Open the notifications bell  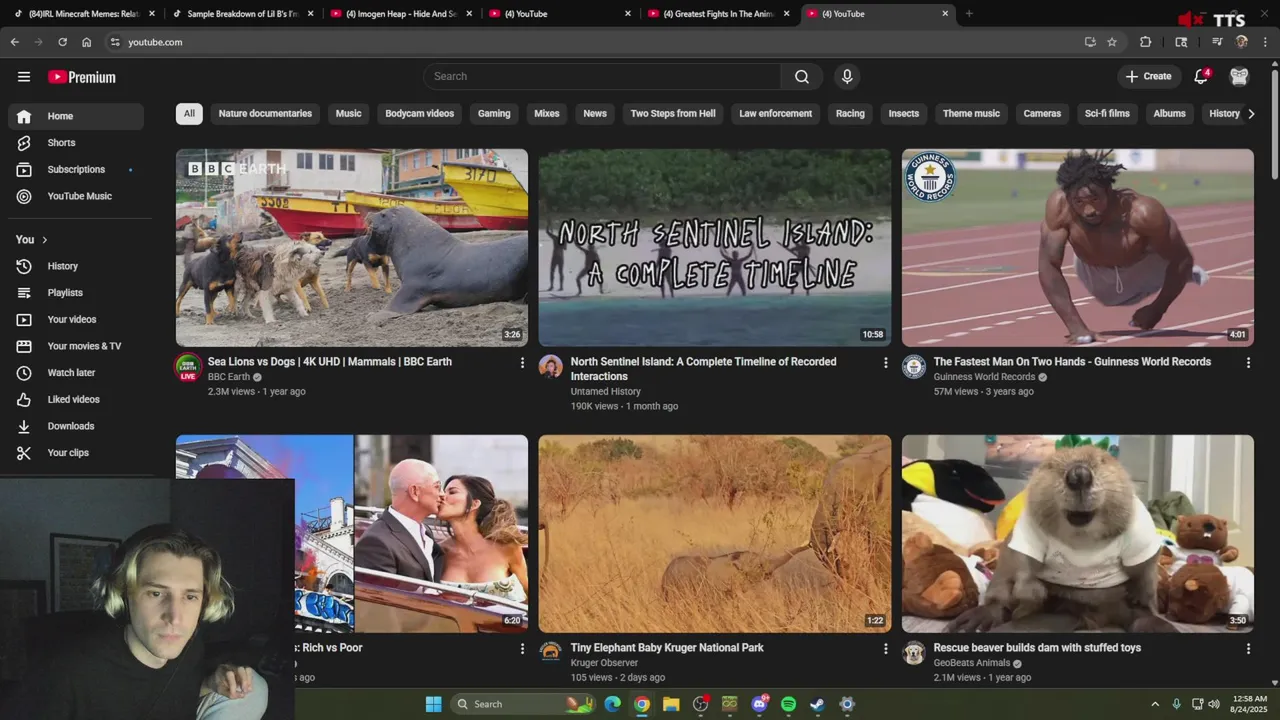[x=1202, y=77]
